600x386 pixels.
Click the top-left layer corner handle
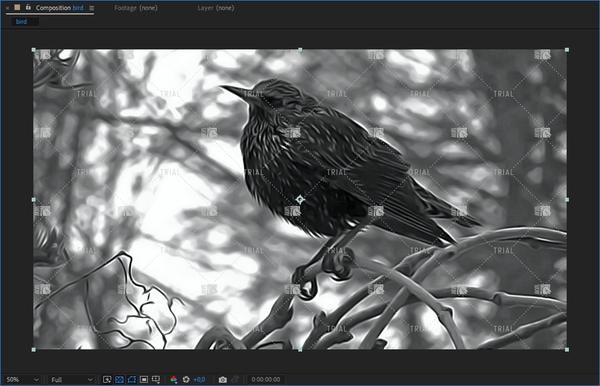34,50
